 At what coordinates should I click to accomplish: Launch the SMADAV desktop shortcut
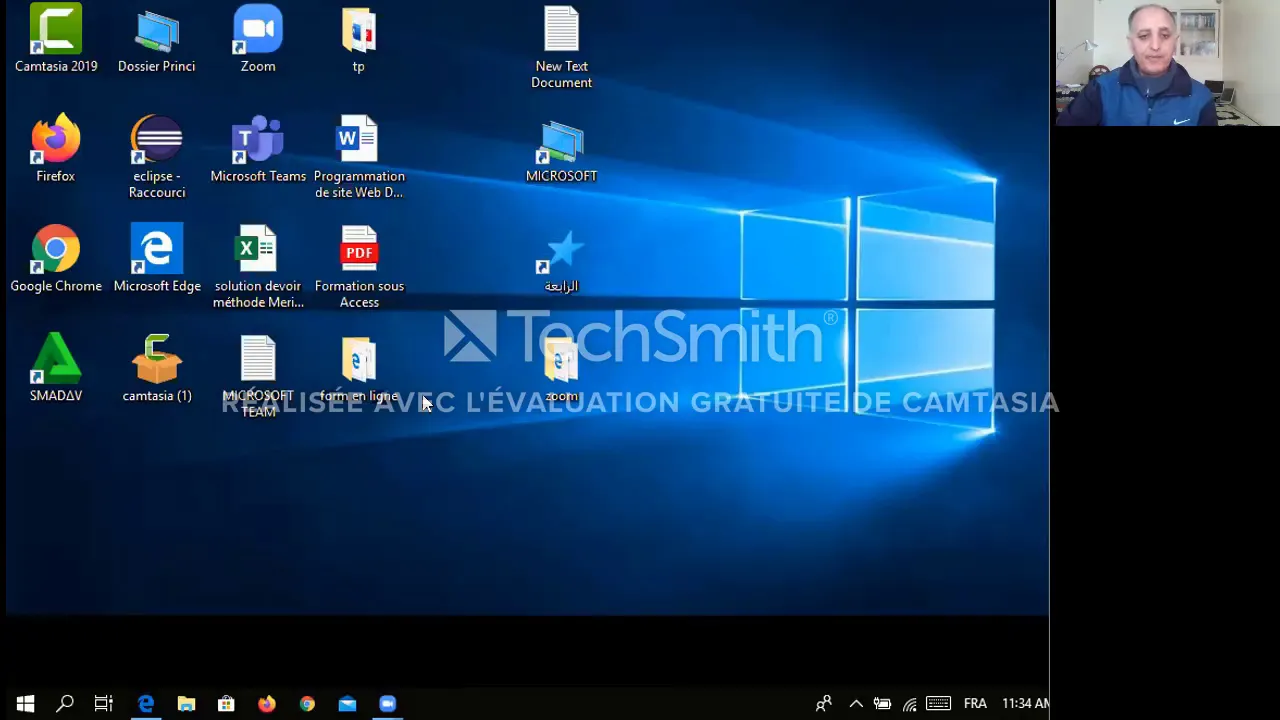coord(56,369)
